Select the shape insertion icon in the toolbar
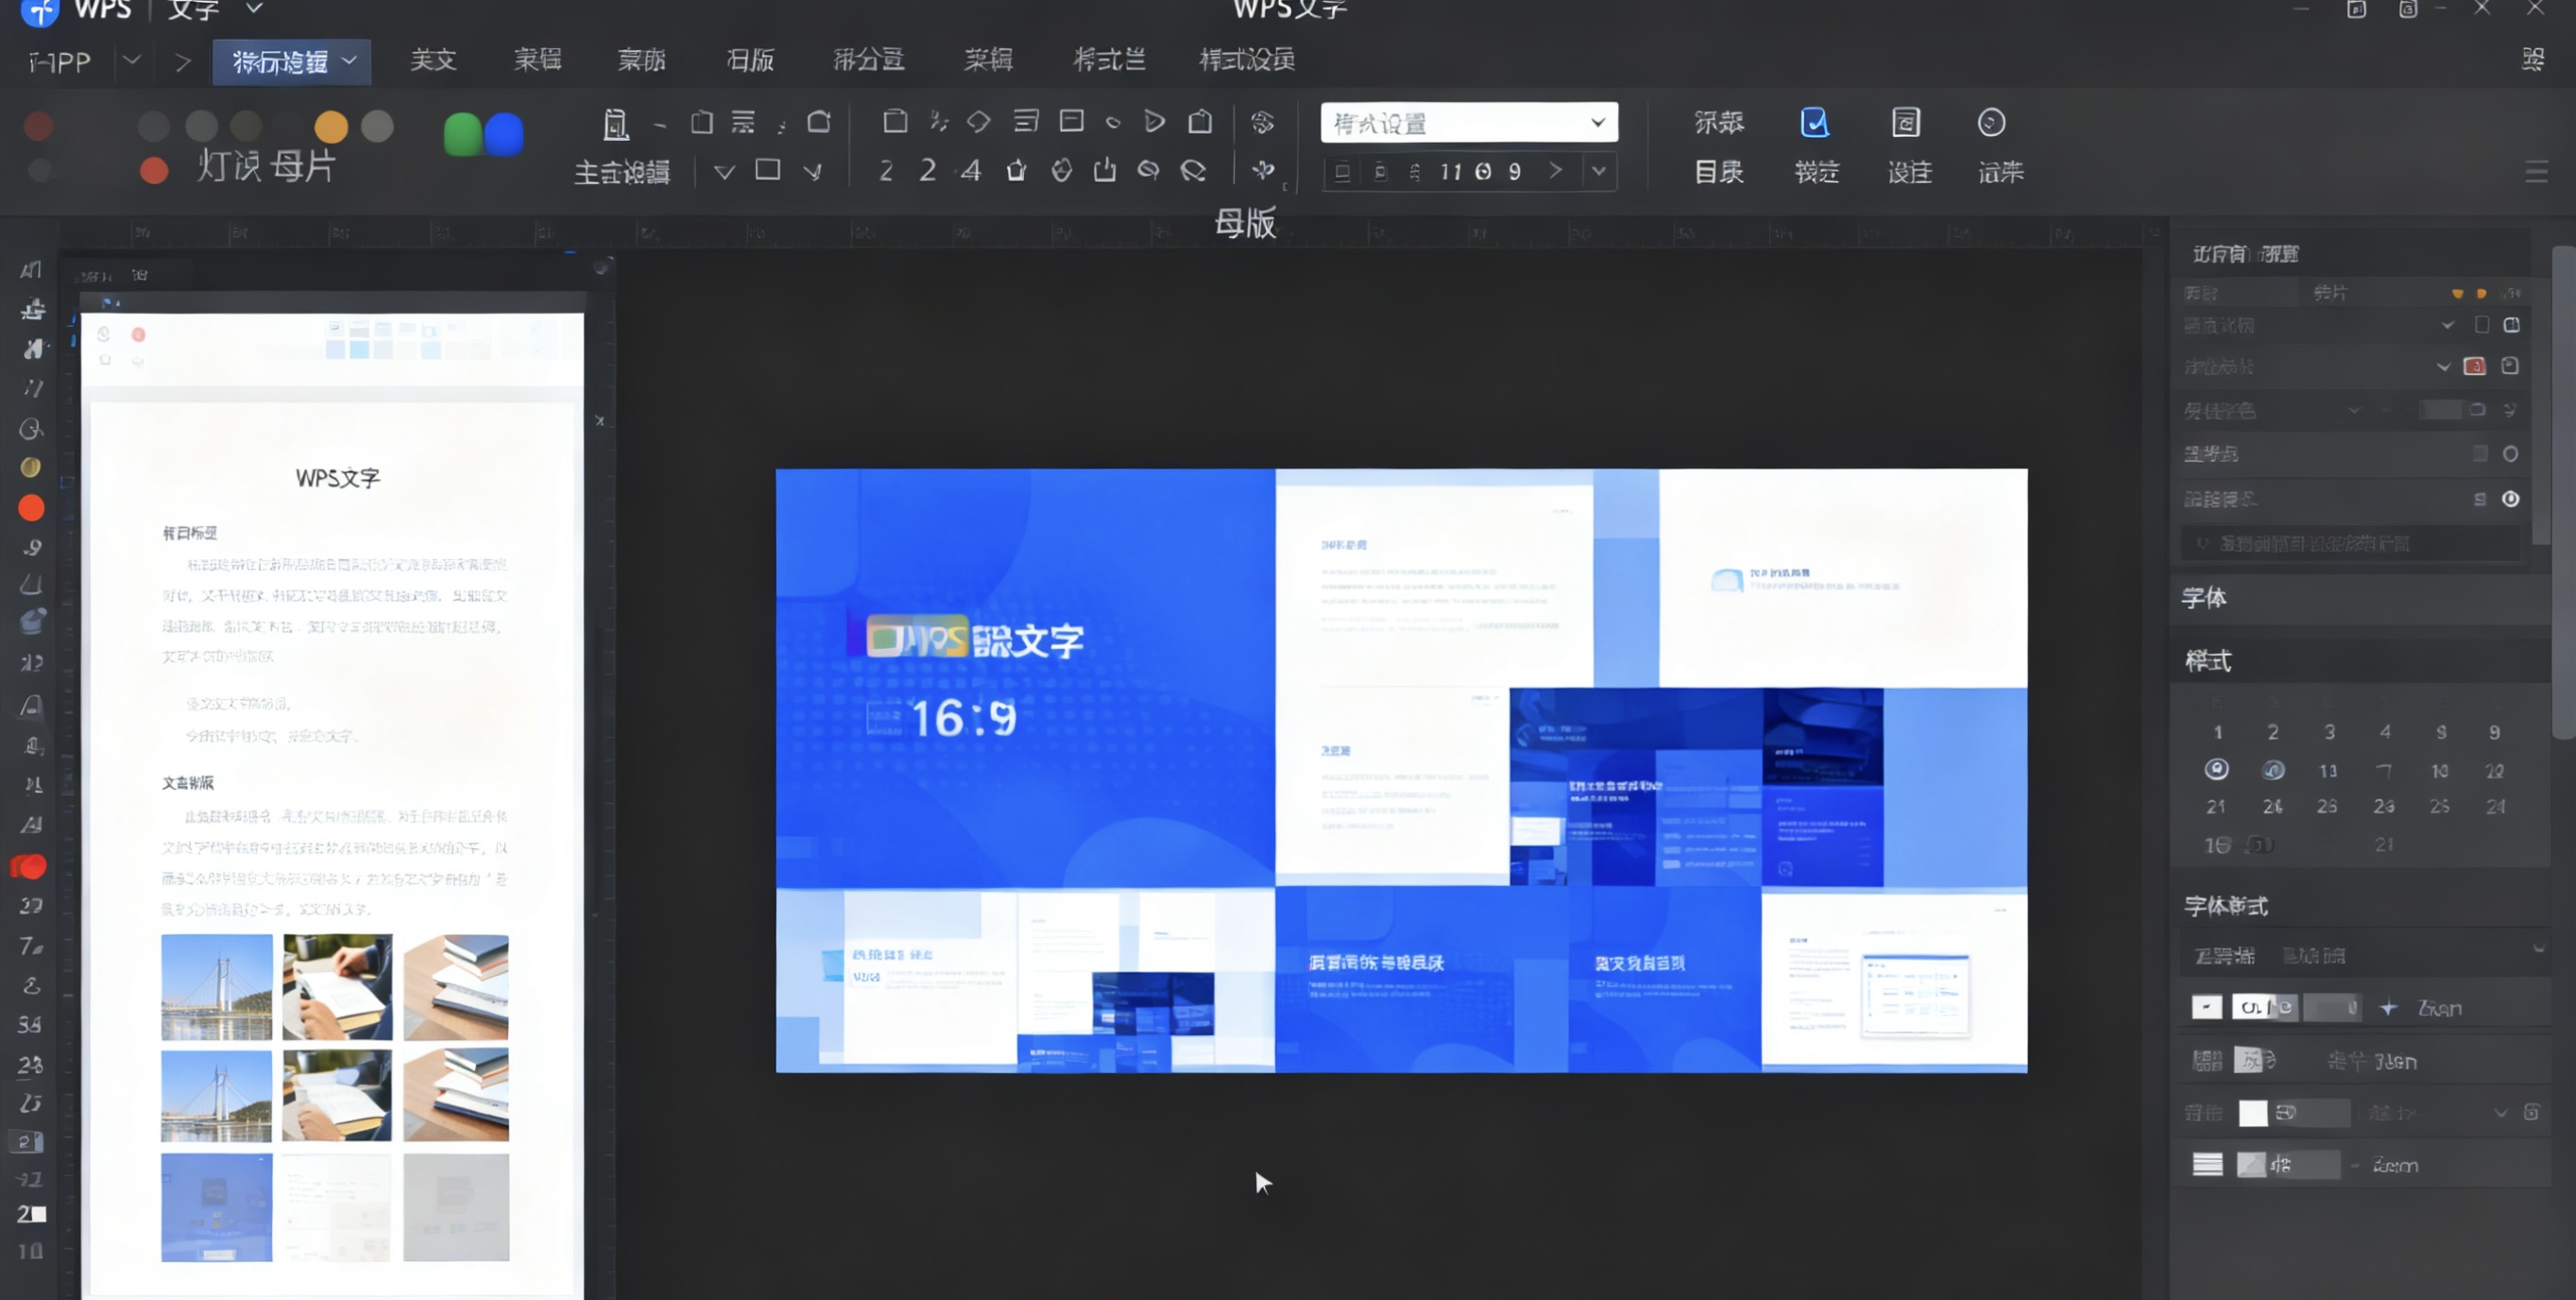This screenshot has width=2576, height=1300. click(978, 120)
